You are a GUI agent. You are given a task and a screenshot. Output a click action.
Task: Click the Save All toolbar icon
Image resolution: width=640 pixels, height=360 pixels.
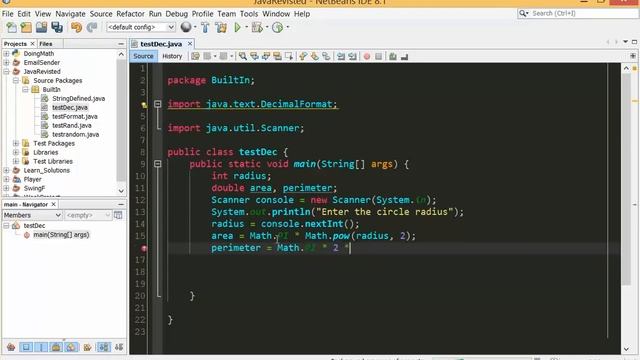coord(57,27)
